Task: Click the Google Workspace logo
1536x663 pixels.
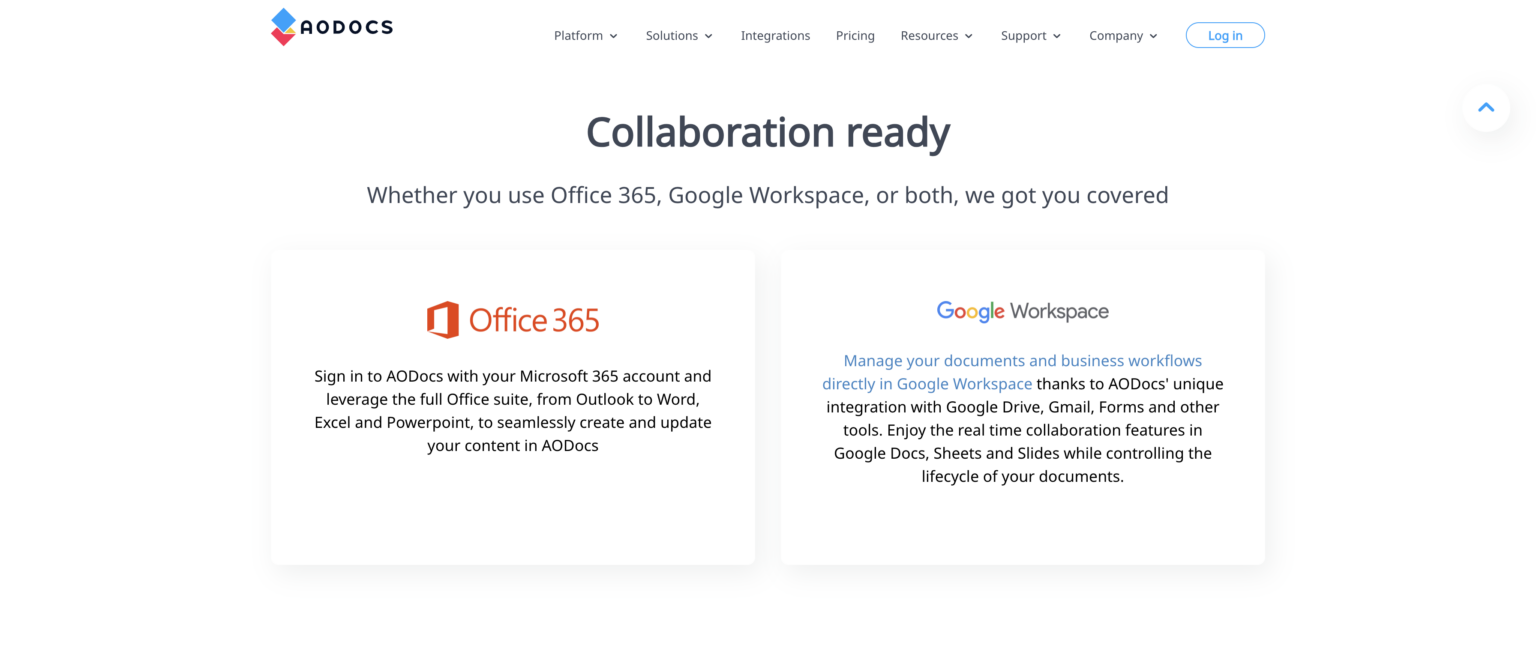Action: 1022,311
